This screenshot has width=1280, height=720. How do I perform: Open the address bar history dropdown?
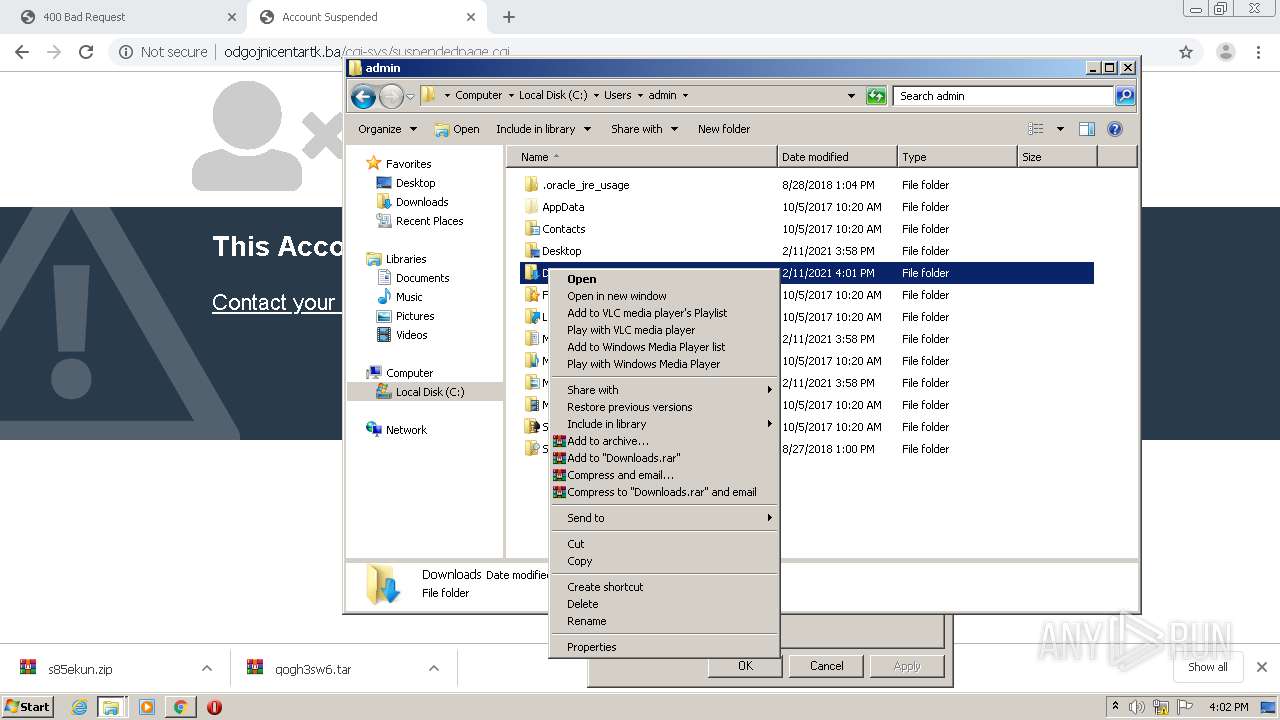851,96
